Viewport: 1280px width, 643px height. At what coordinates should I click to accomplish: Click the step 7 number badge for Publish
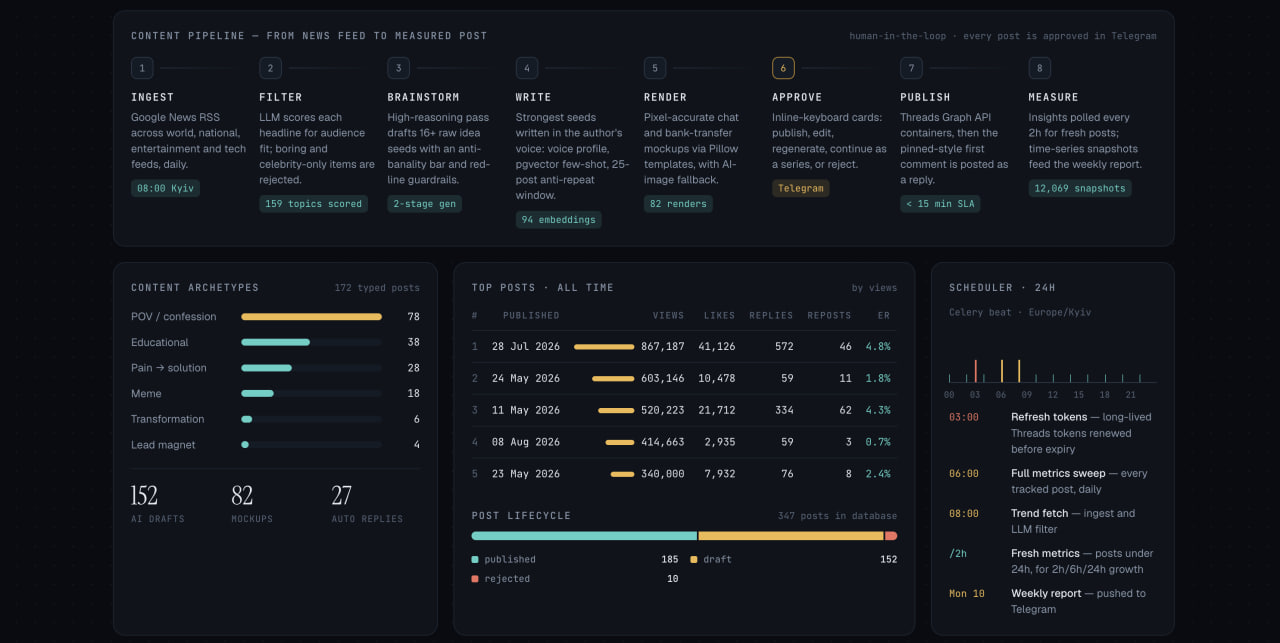pyautogui.click(x=911, y=68)
